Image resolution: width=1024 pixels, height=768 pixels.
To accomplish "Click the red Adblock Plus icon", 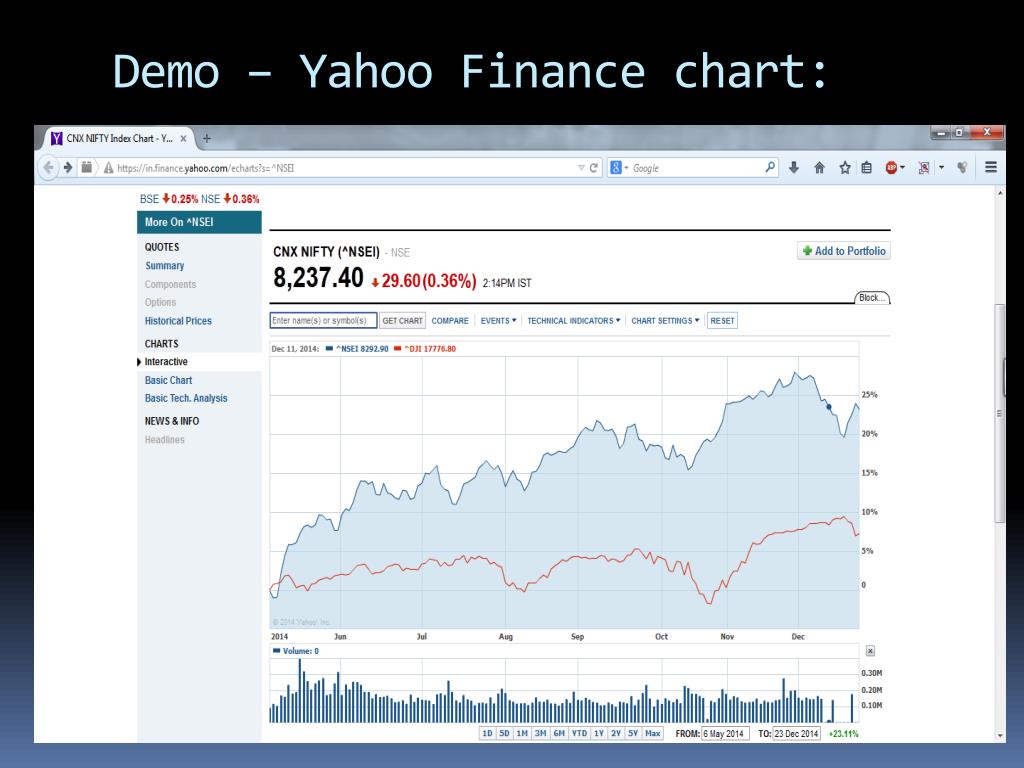I will pyautogui.click(x=891, y=168).
